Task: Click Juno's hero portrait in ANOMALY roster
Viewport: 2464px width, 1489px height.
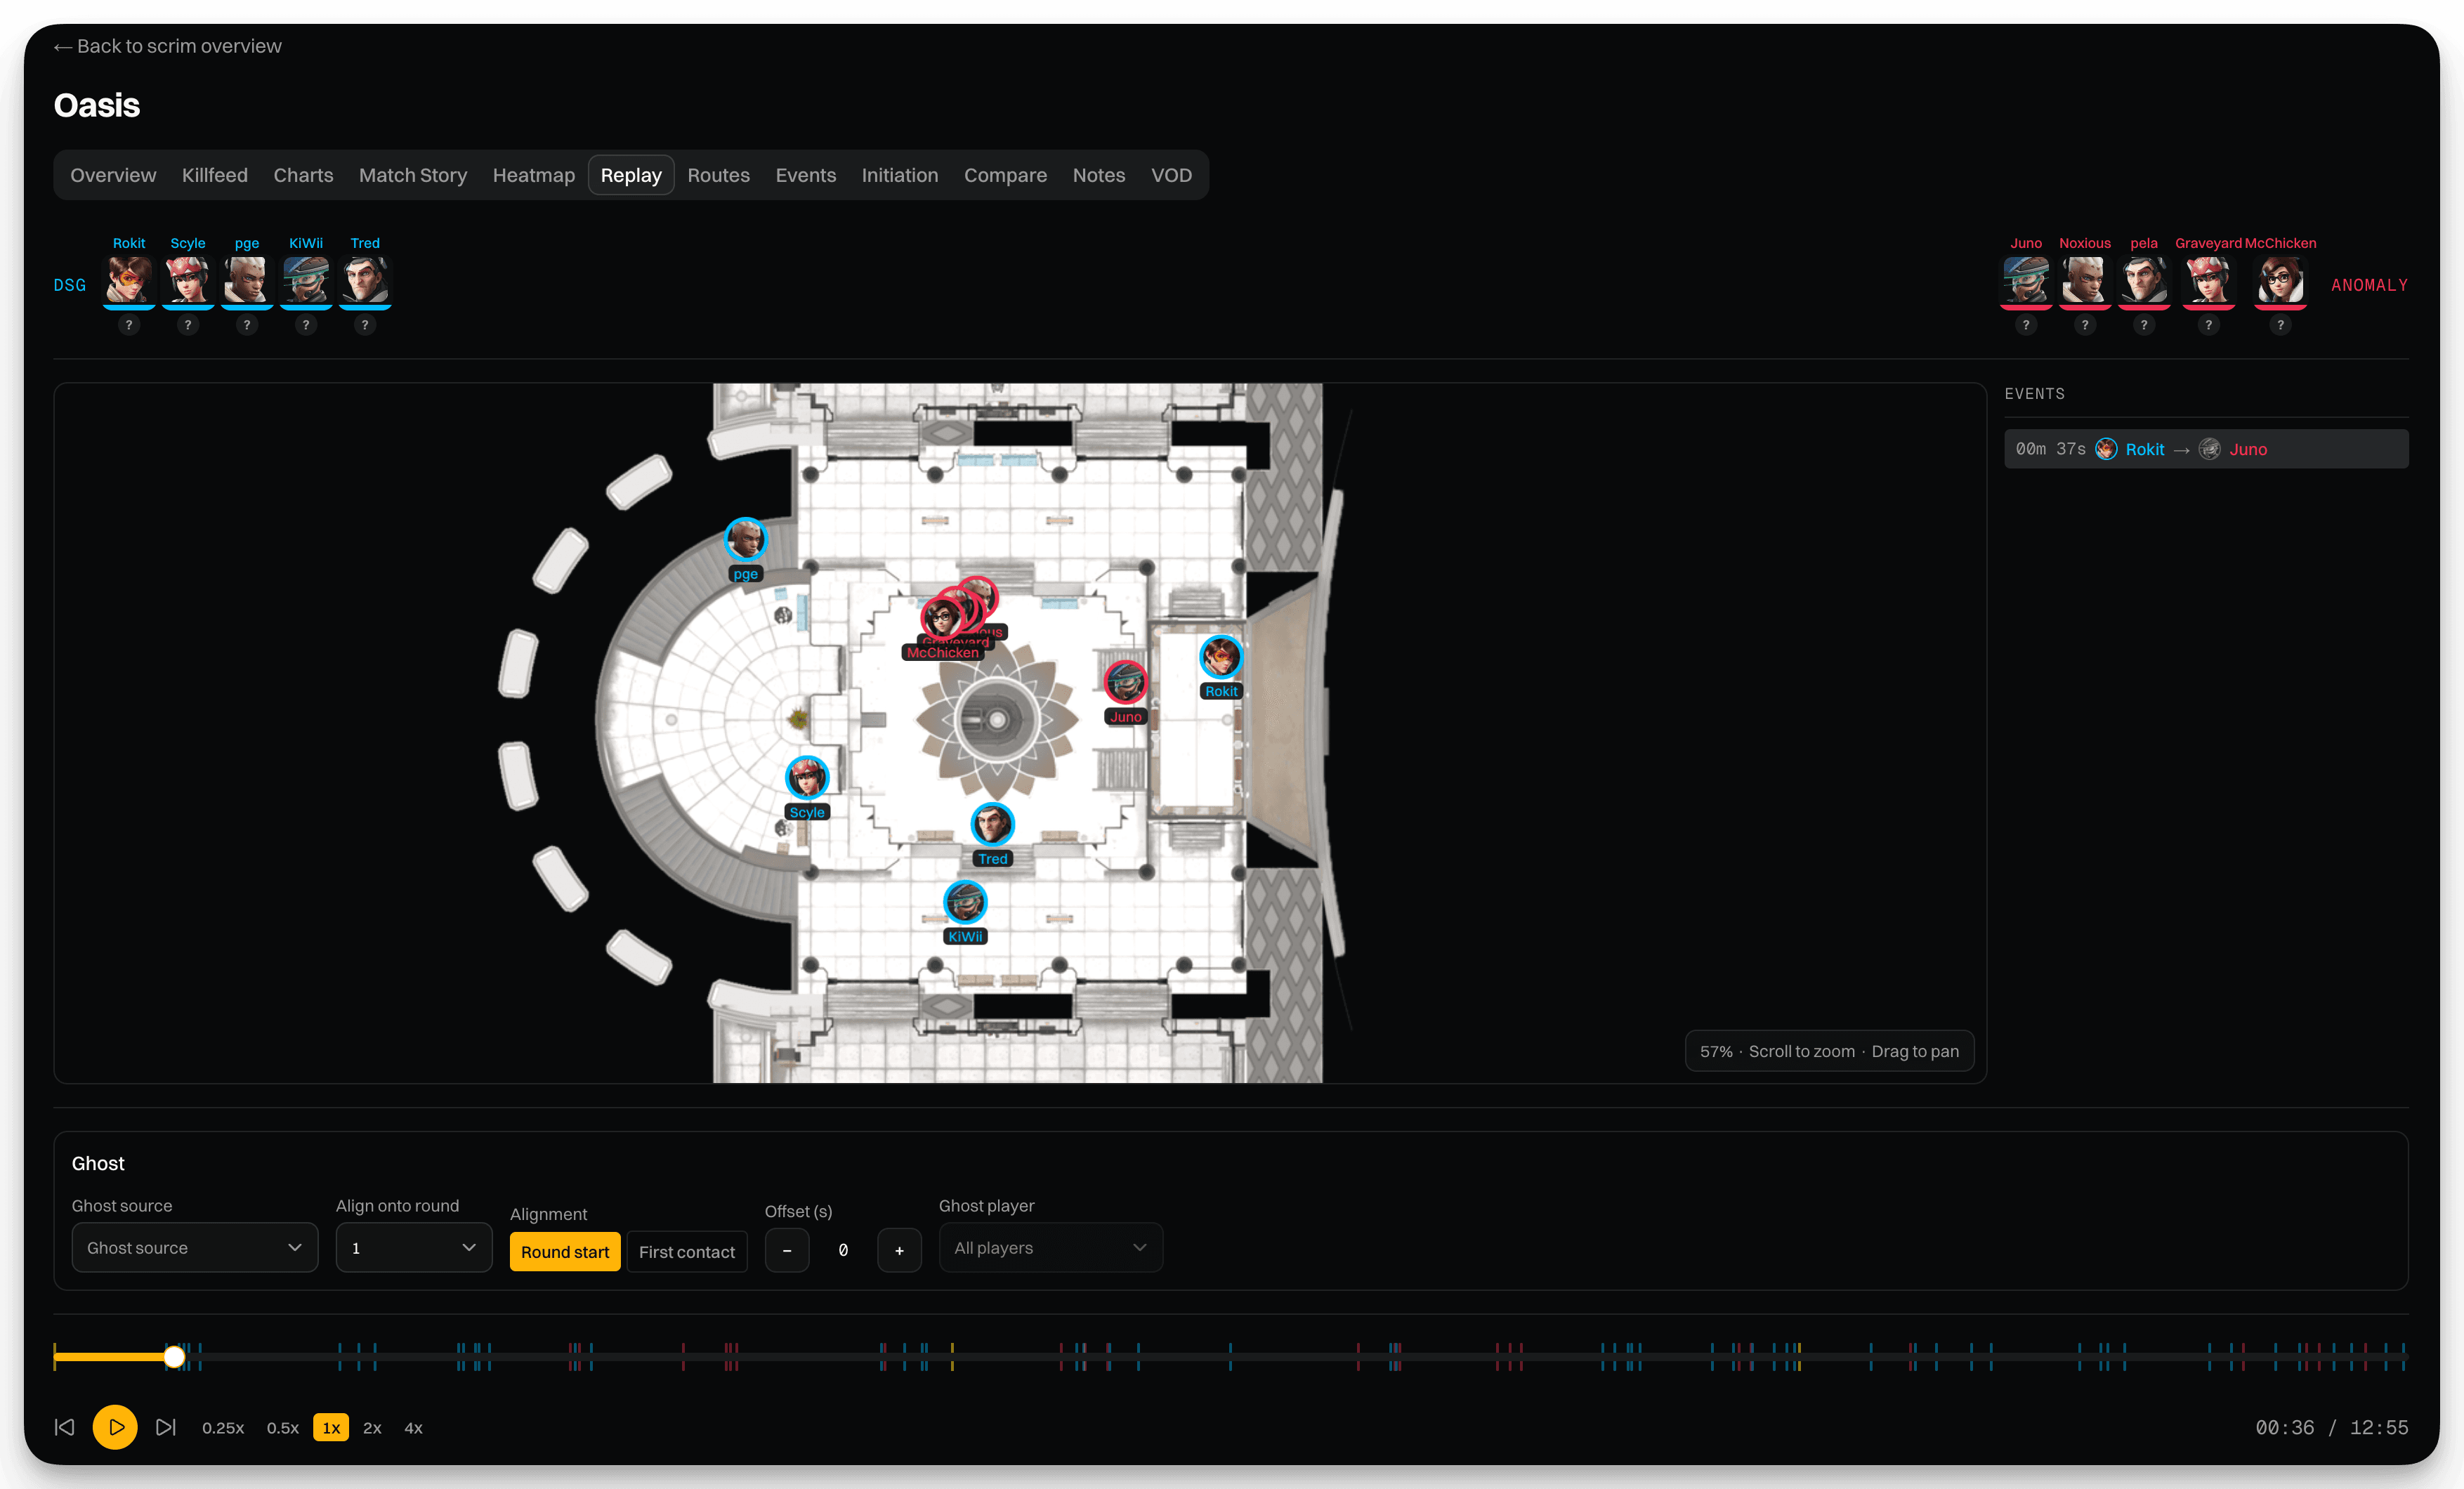Action: tap(2026, 280)
